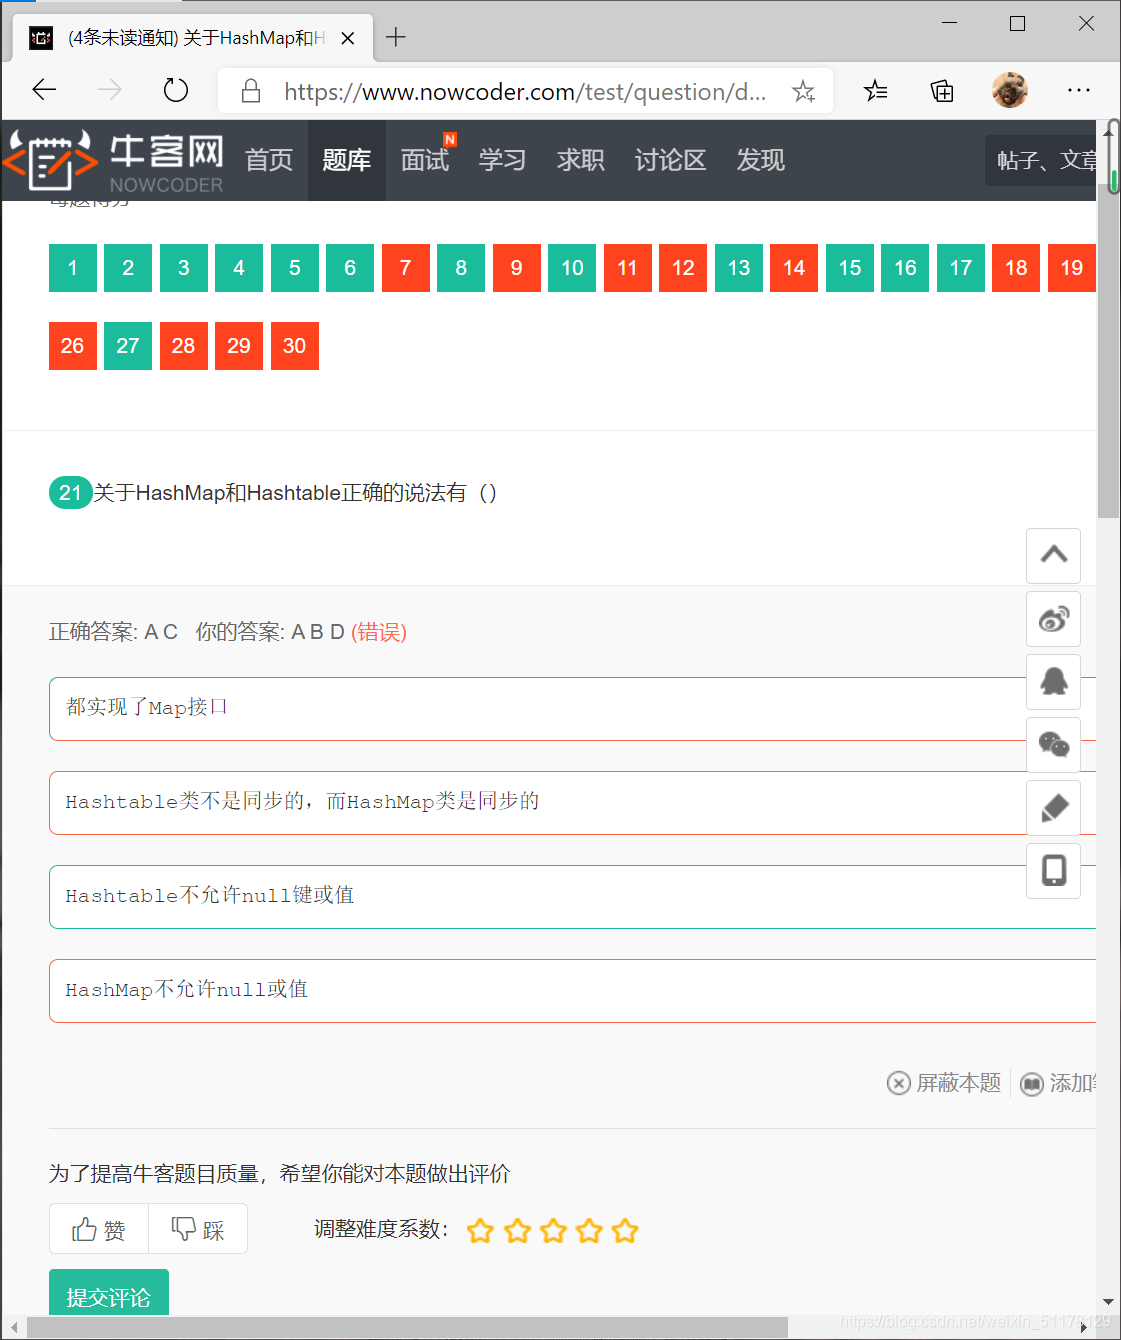Open the 学习 menu
Screen dimensions: 1121x1340
pos(503,160)
